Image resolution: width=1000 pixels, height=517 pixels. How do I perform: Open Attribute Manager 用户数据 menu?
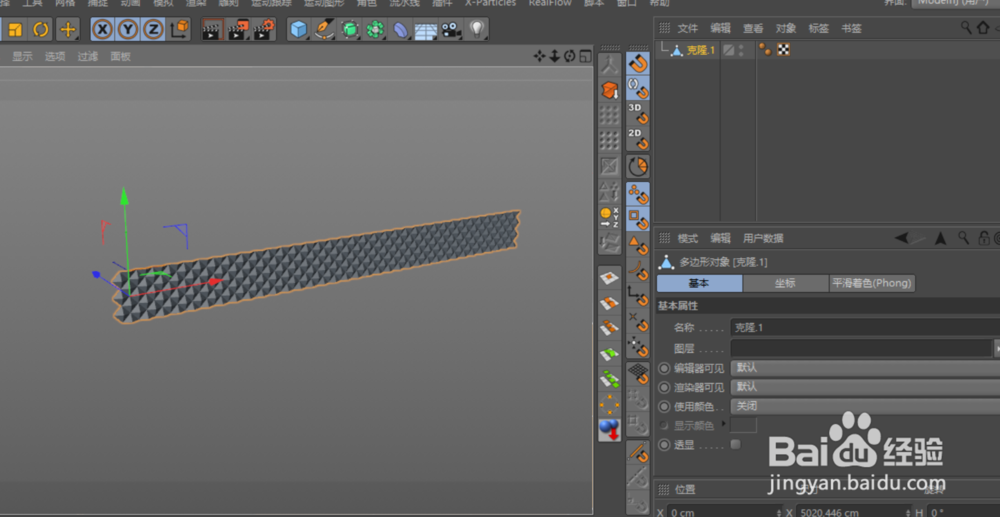pyautogui.click(x=763, y=238)
